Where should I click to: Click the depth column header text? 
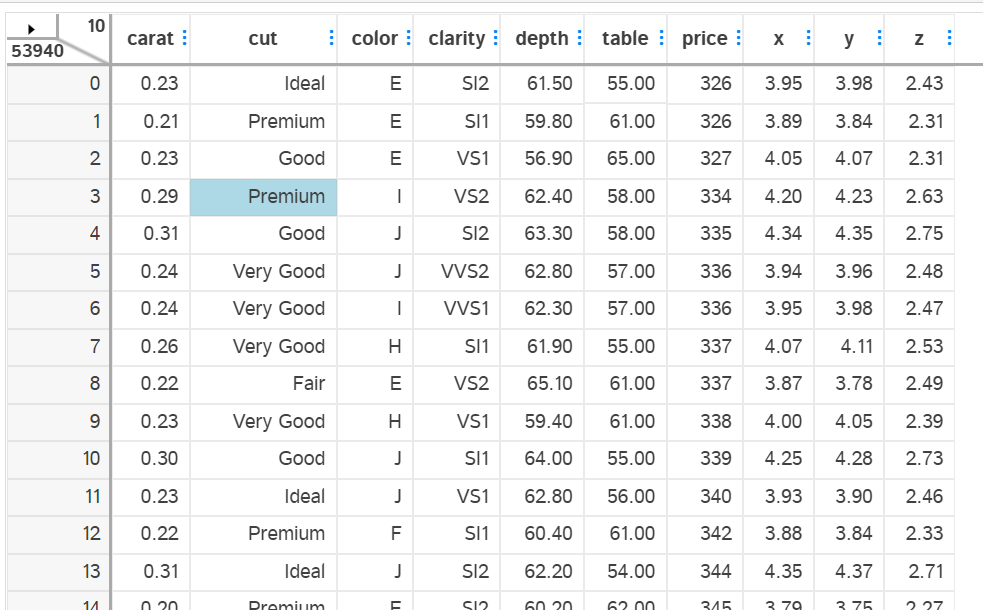[541, 39]
